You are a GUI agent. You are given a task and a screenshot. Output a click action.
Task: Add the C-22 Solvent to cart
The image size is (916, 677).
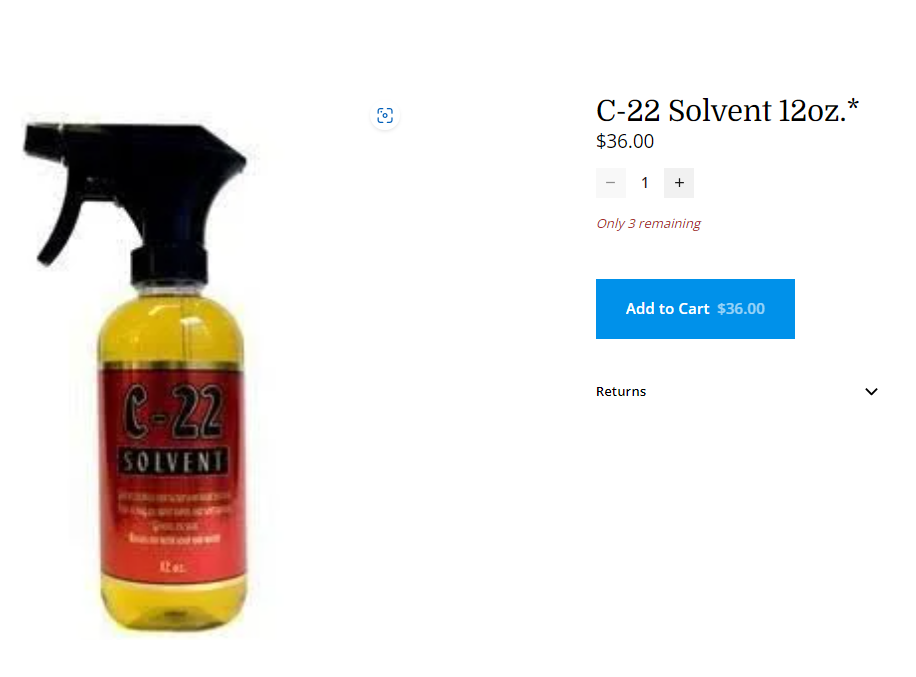click(695, 308)
